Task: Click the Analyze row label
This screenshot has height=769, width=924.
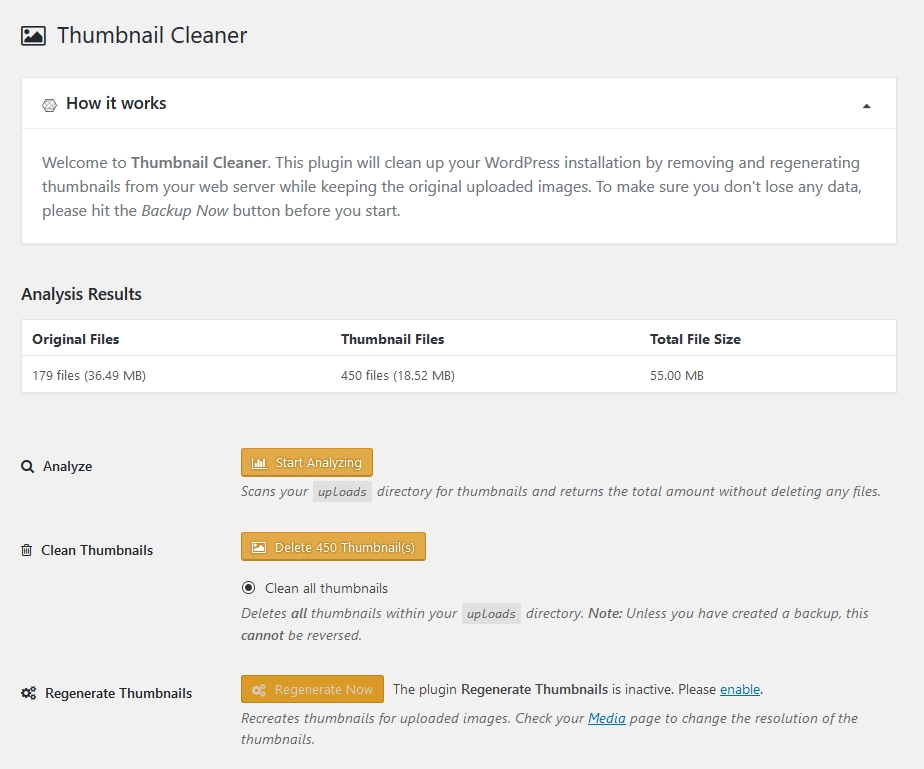Action: (x=68, y=466)
